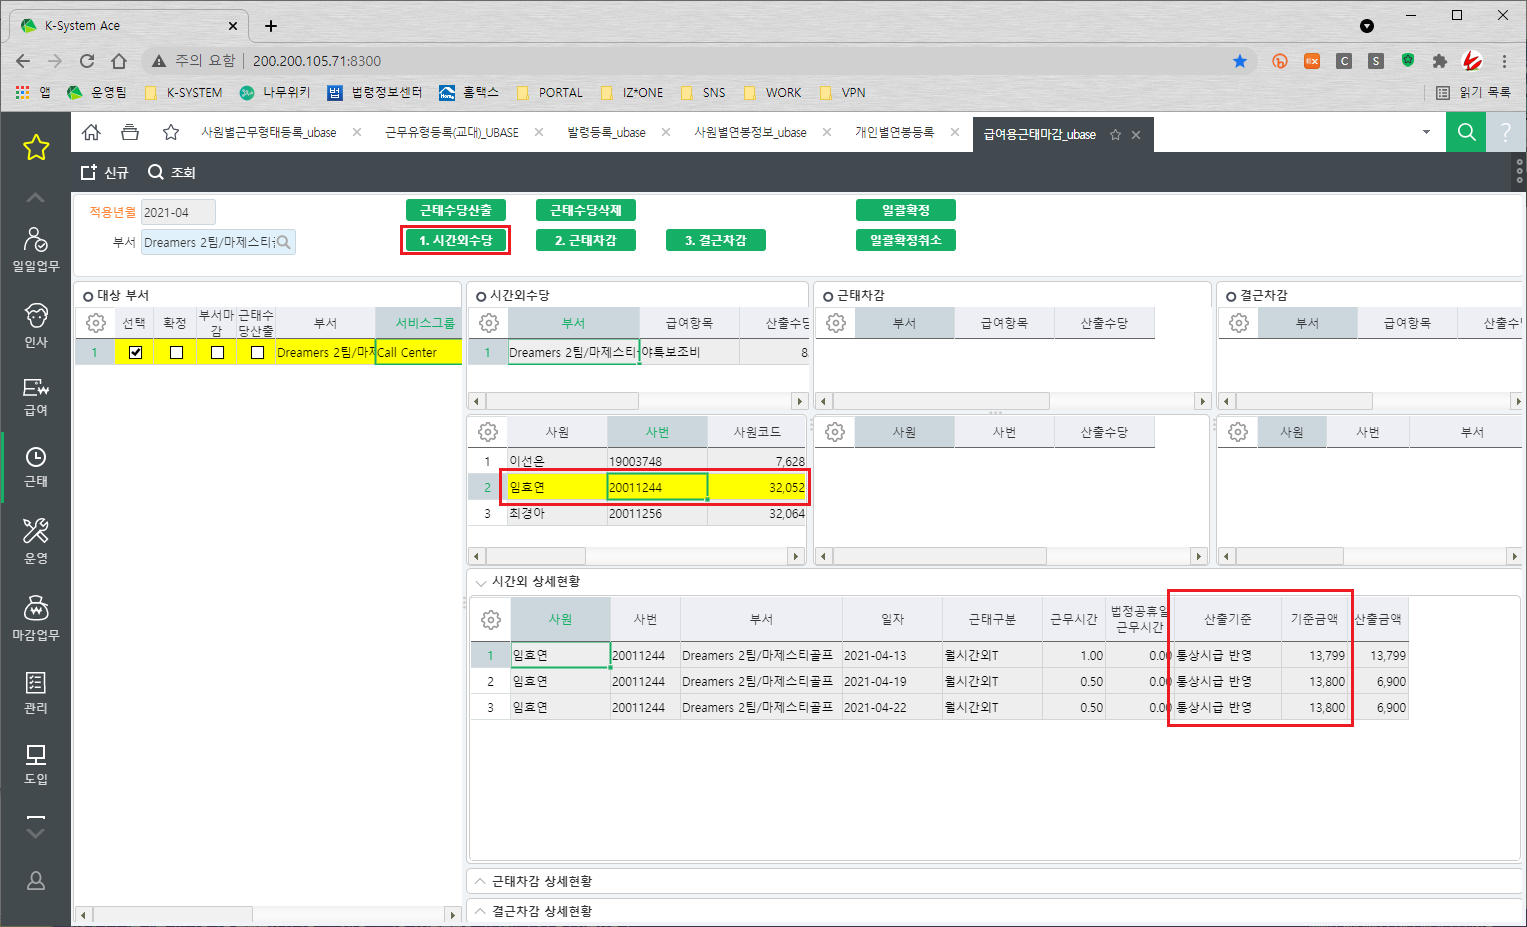The height and width of the screenshot is (927, 1527).
Task: Click the user profile icon in sidebar
Action: 36,880
